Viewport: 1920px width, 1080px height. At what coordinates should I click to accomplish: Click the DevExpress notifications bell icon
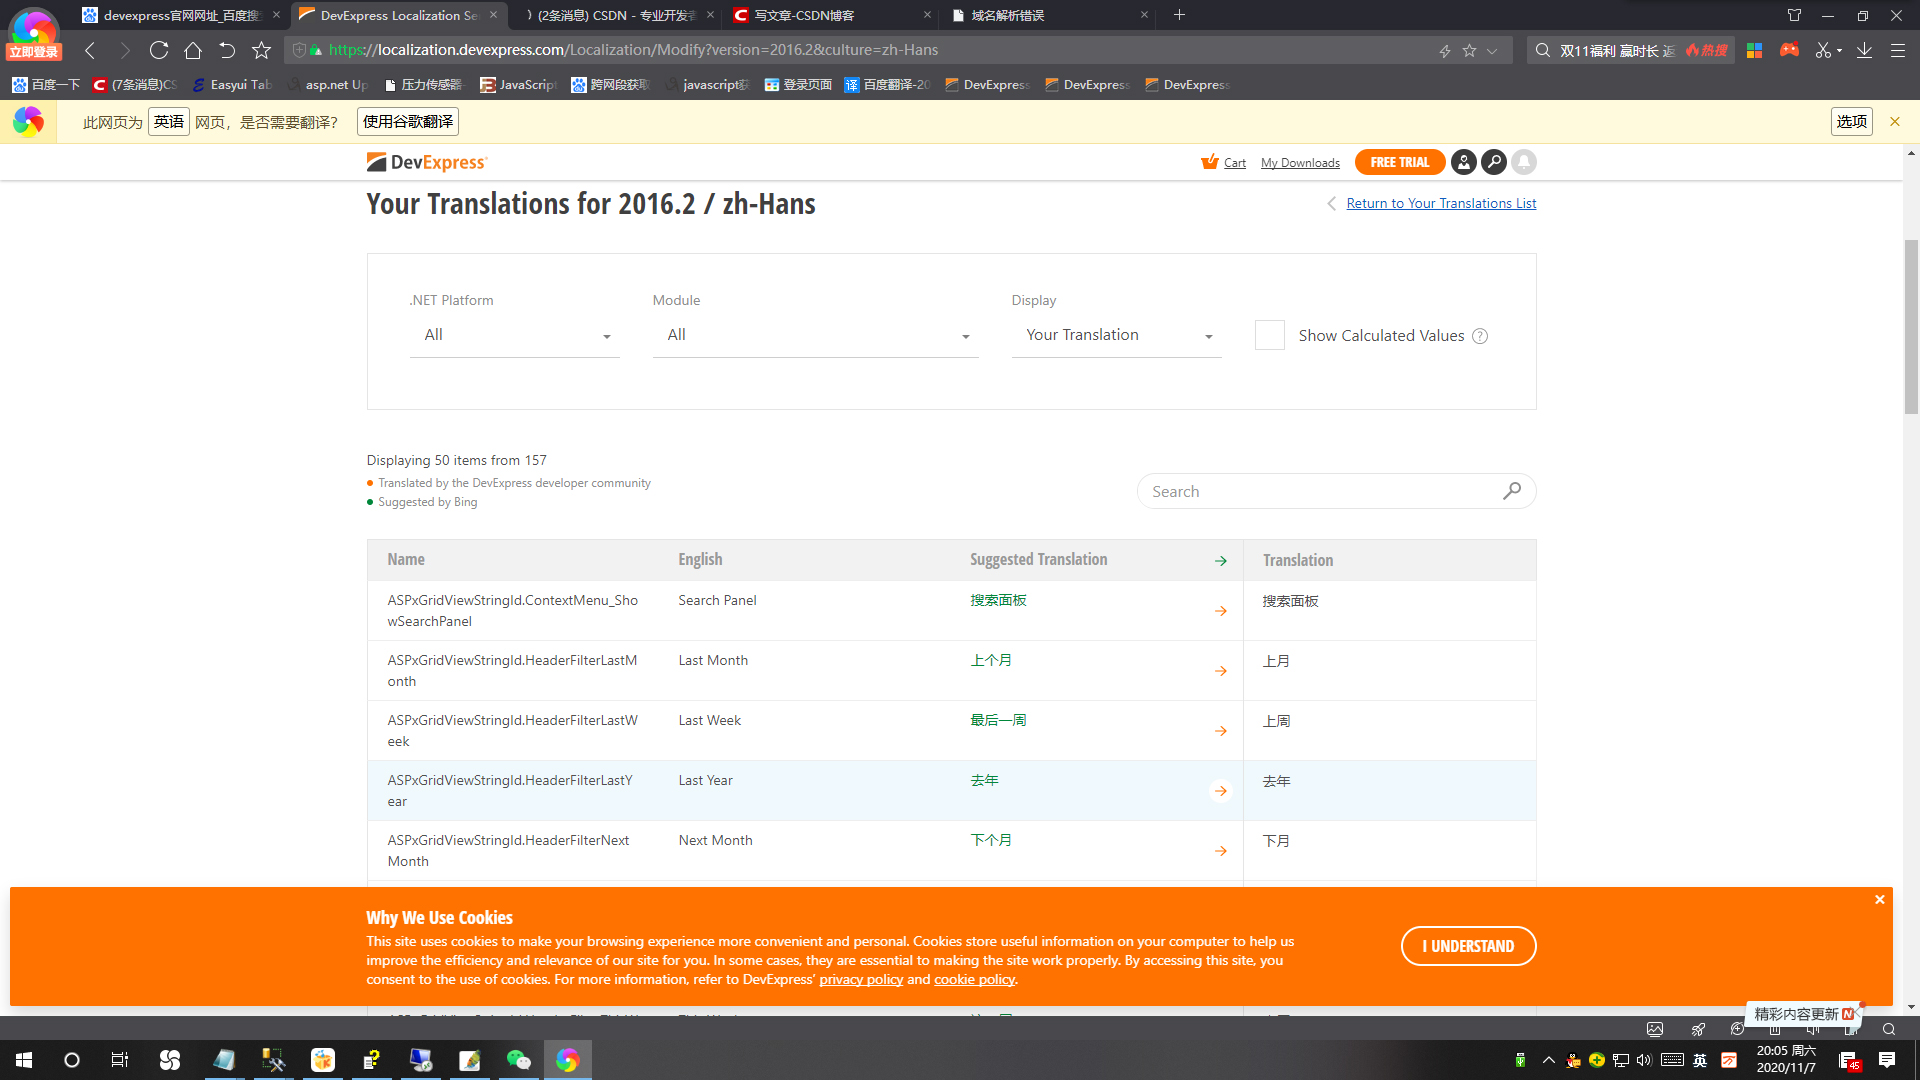click(1524, 162)
